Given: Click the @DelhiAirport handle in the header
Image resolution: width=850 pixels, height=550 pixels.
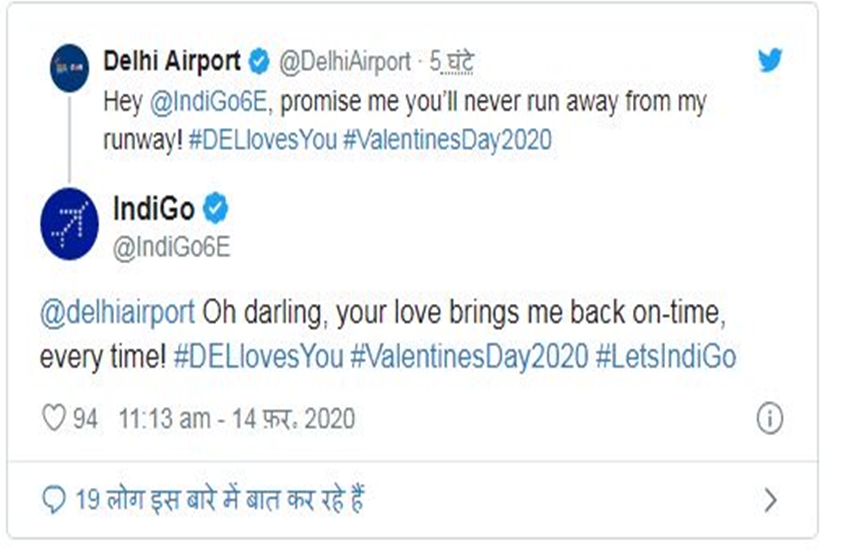Looking at the screenshot, I should (x=345, y=61).
